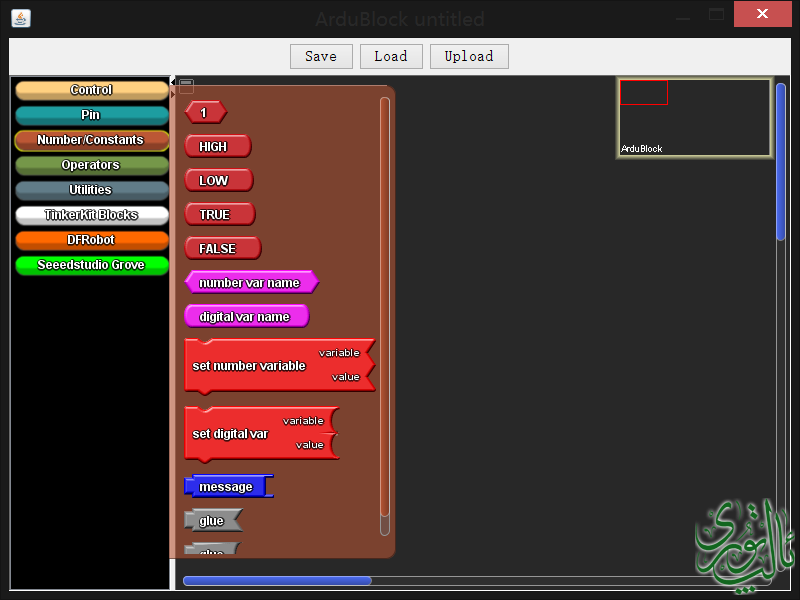Open the DFRobot block drawer

pos(92,240)
